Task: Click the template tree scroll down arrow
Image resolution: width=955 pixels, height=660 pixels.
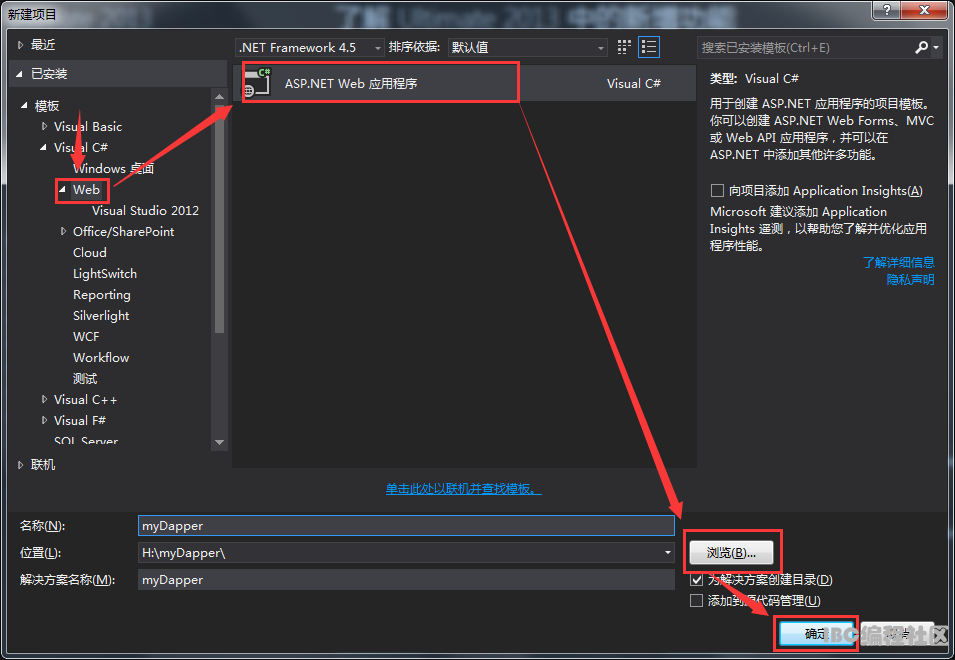Action: pyautogui.click(x=219, y=442)
